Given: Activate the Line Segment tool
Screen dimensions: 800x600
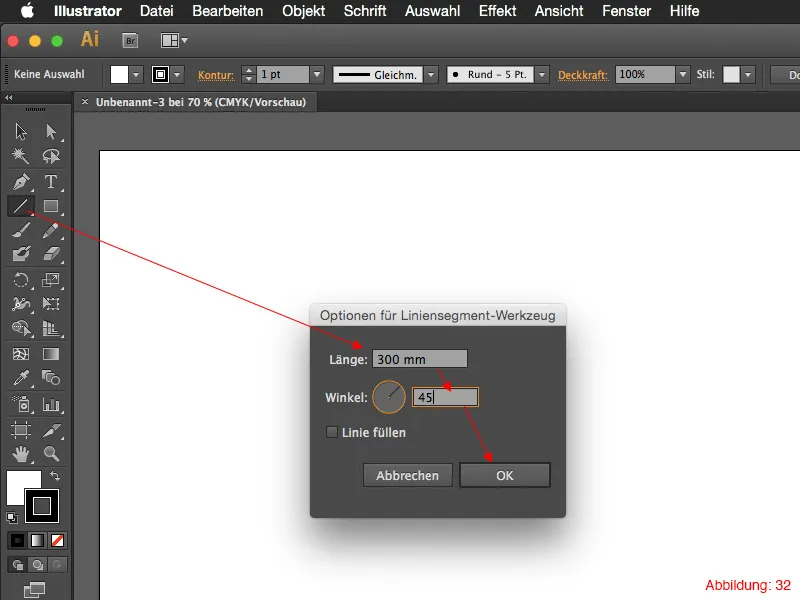Looking at the screenshot, I should pos(21,206).
